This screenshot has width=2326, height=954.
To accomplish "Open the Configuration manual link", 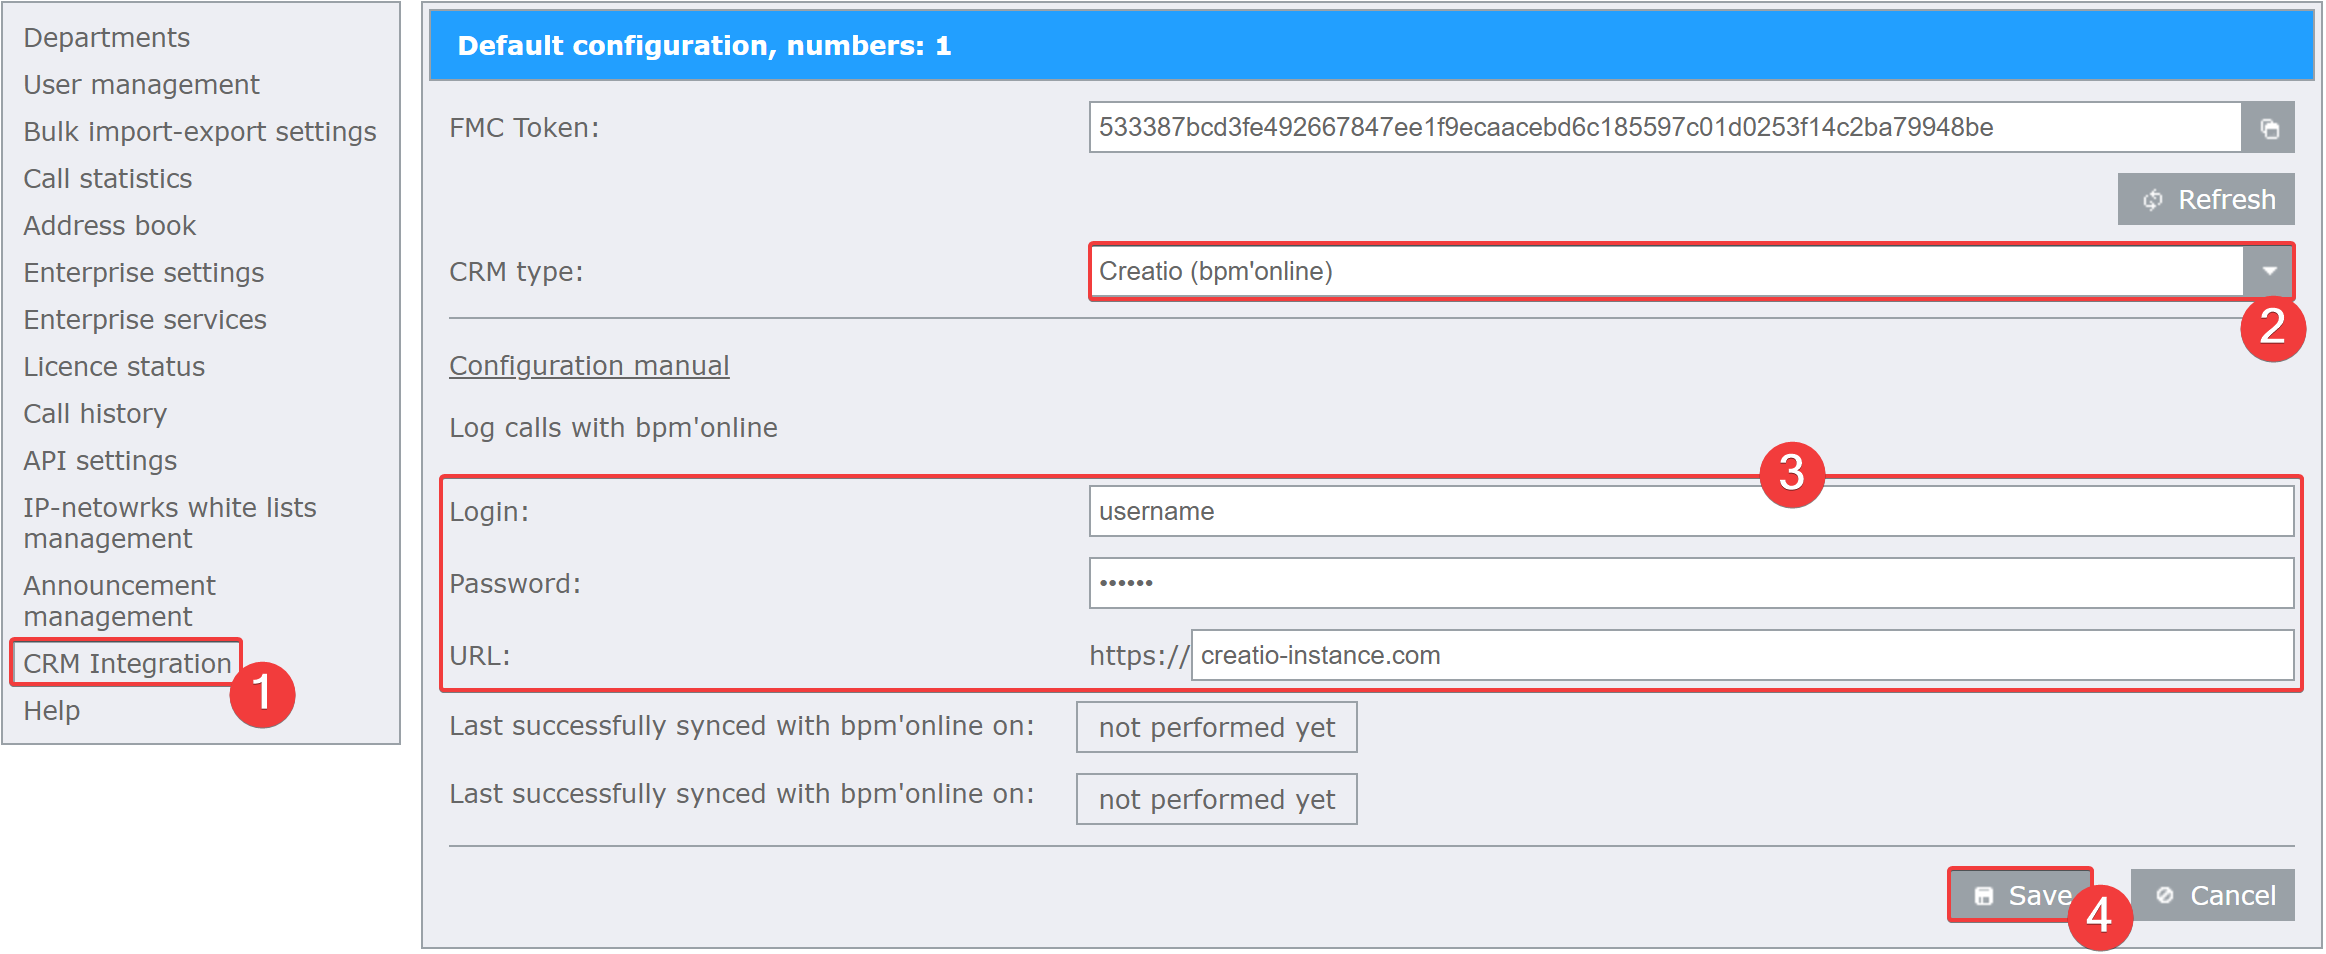I will pyautogui.click(x=589, y=366).
